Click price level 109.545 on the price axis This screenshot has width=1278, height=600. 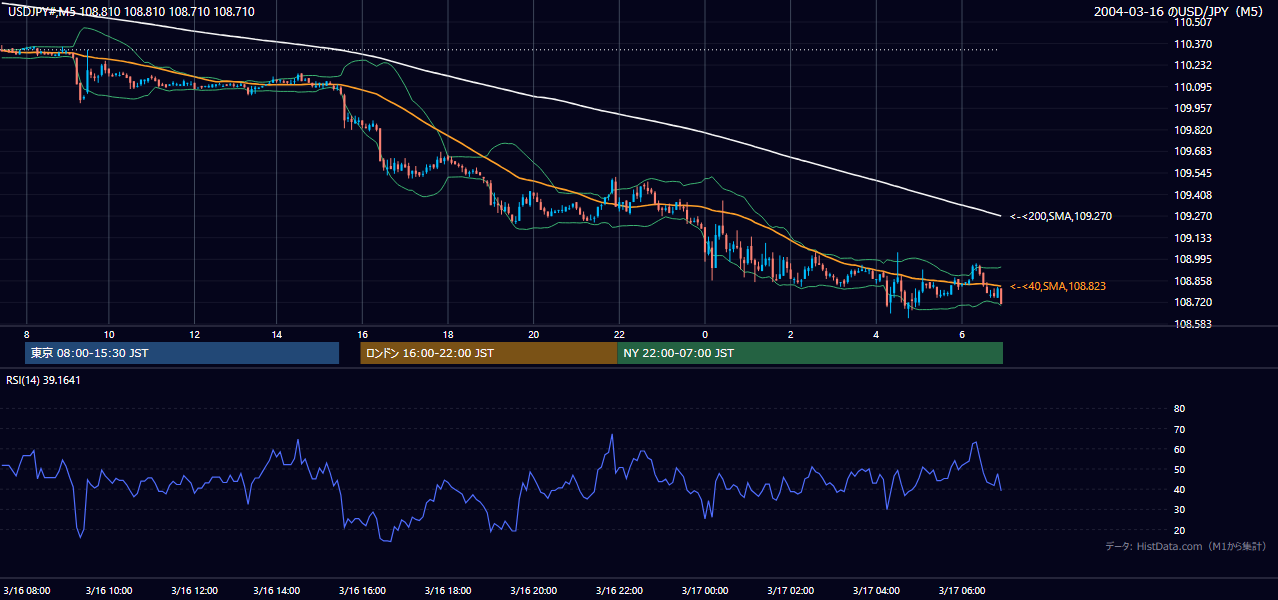pyautogui.click(x=1192, y=173)
